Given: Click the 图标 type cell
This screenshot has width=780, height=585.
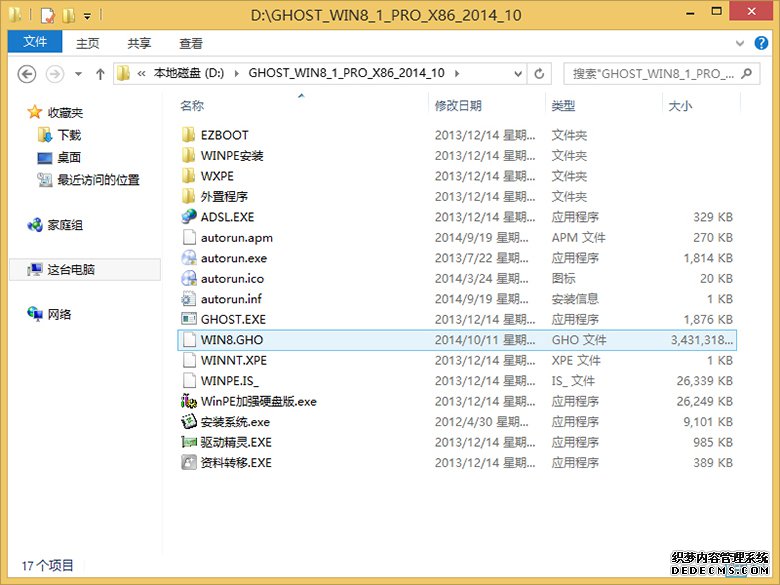Looking at the screenshot, I should coord(564,278).
